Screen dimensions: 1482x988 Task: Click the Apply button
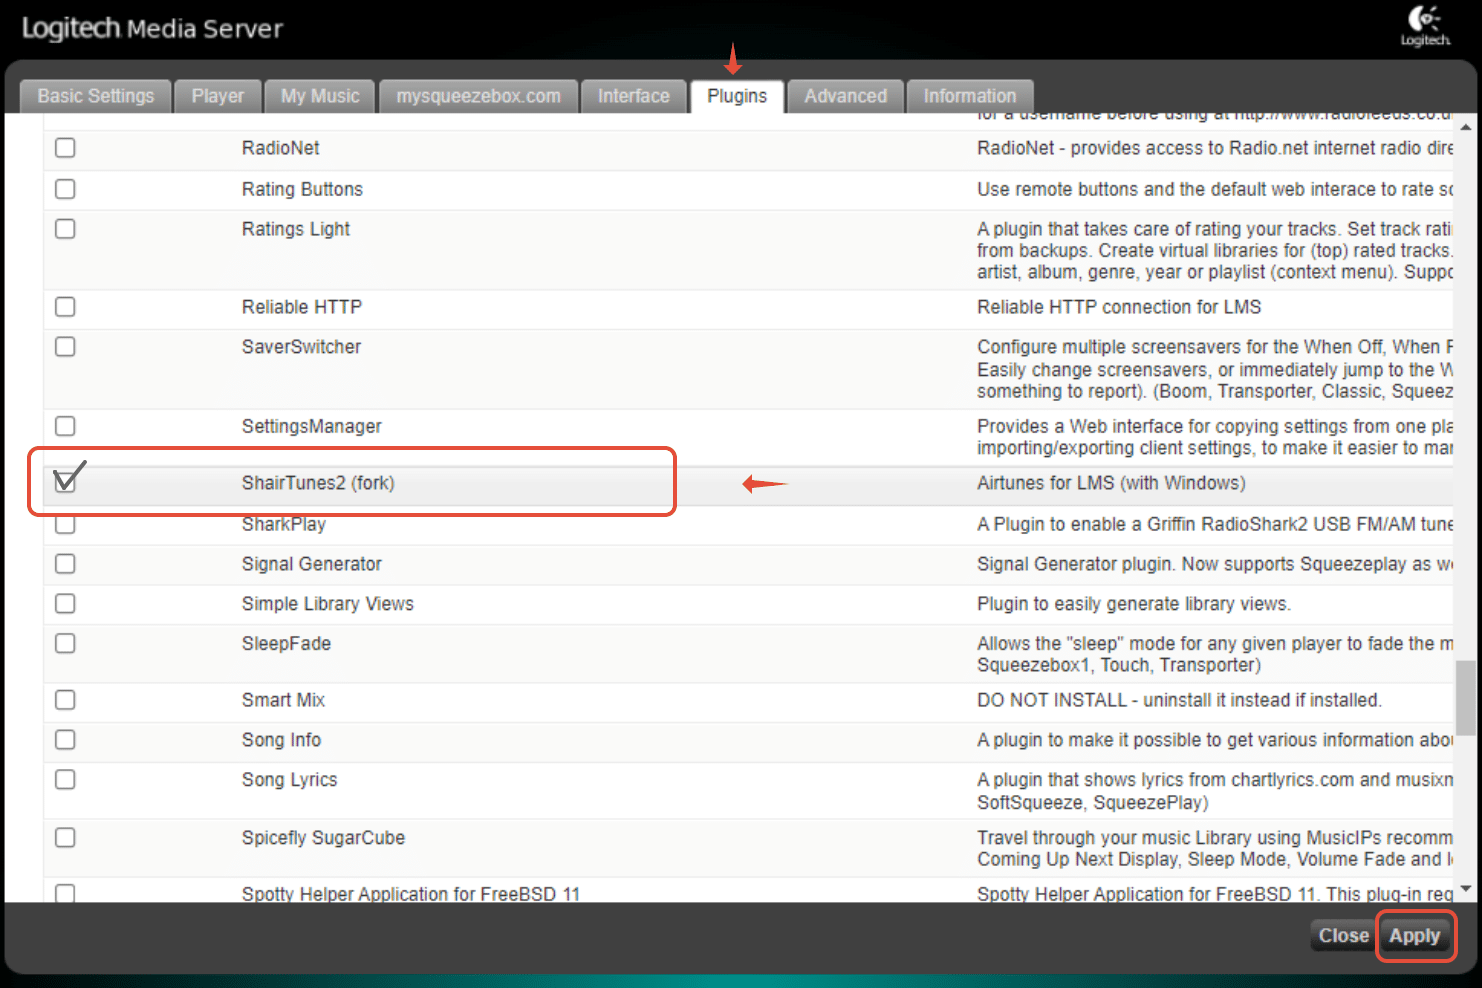point(1414,936)
